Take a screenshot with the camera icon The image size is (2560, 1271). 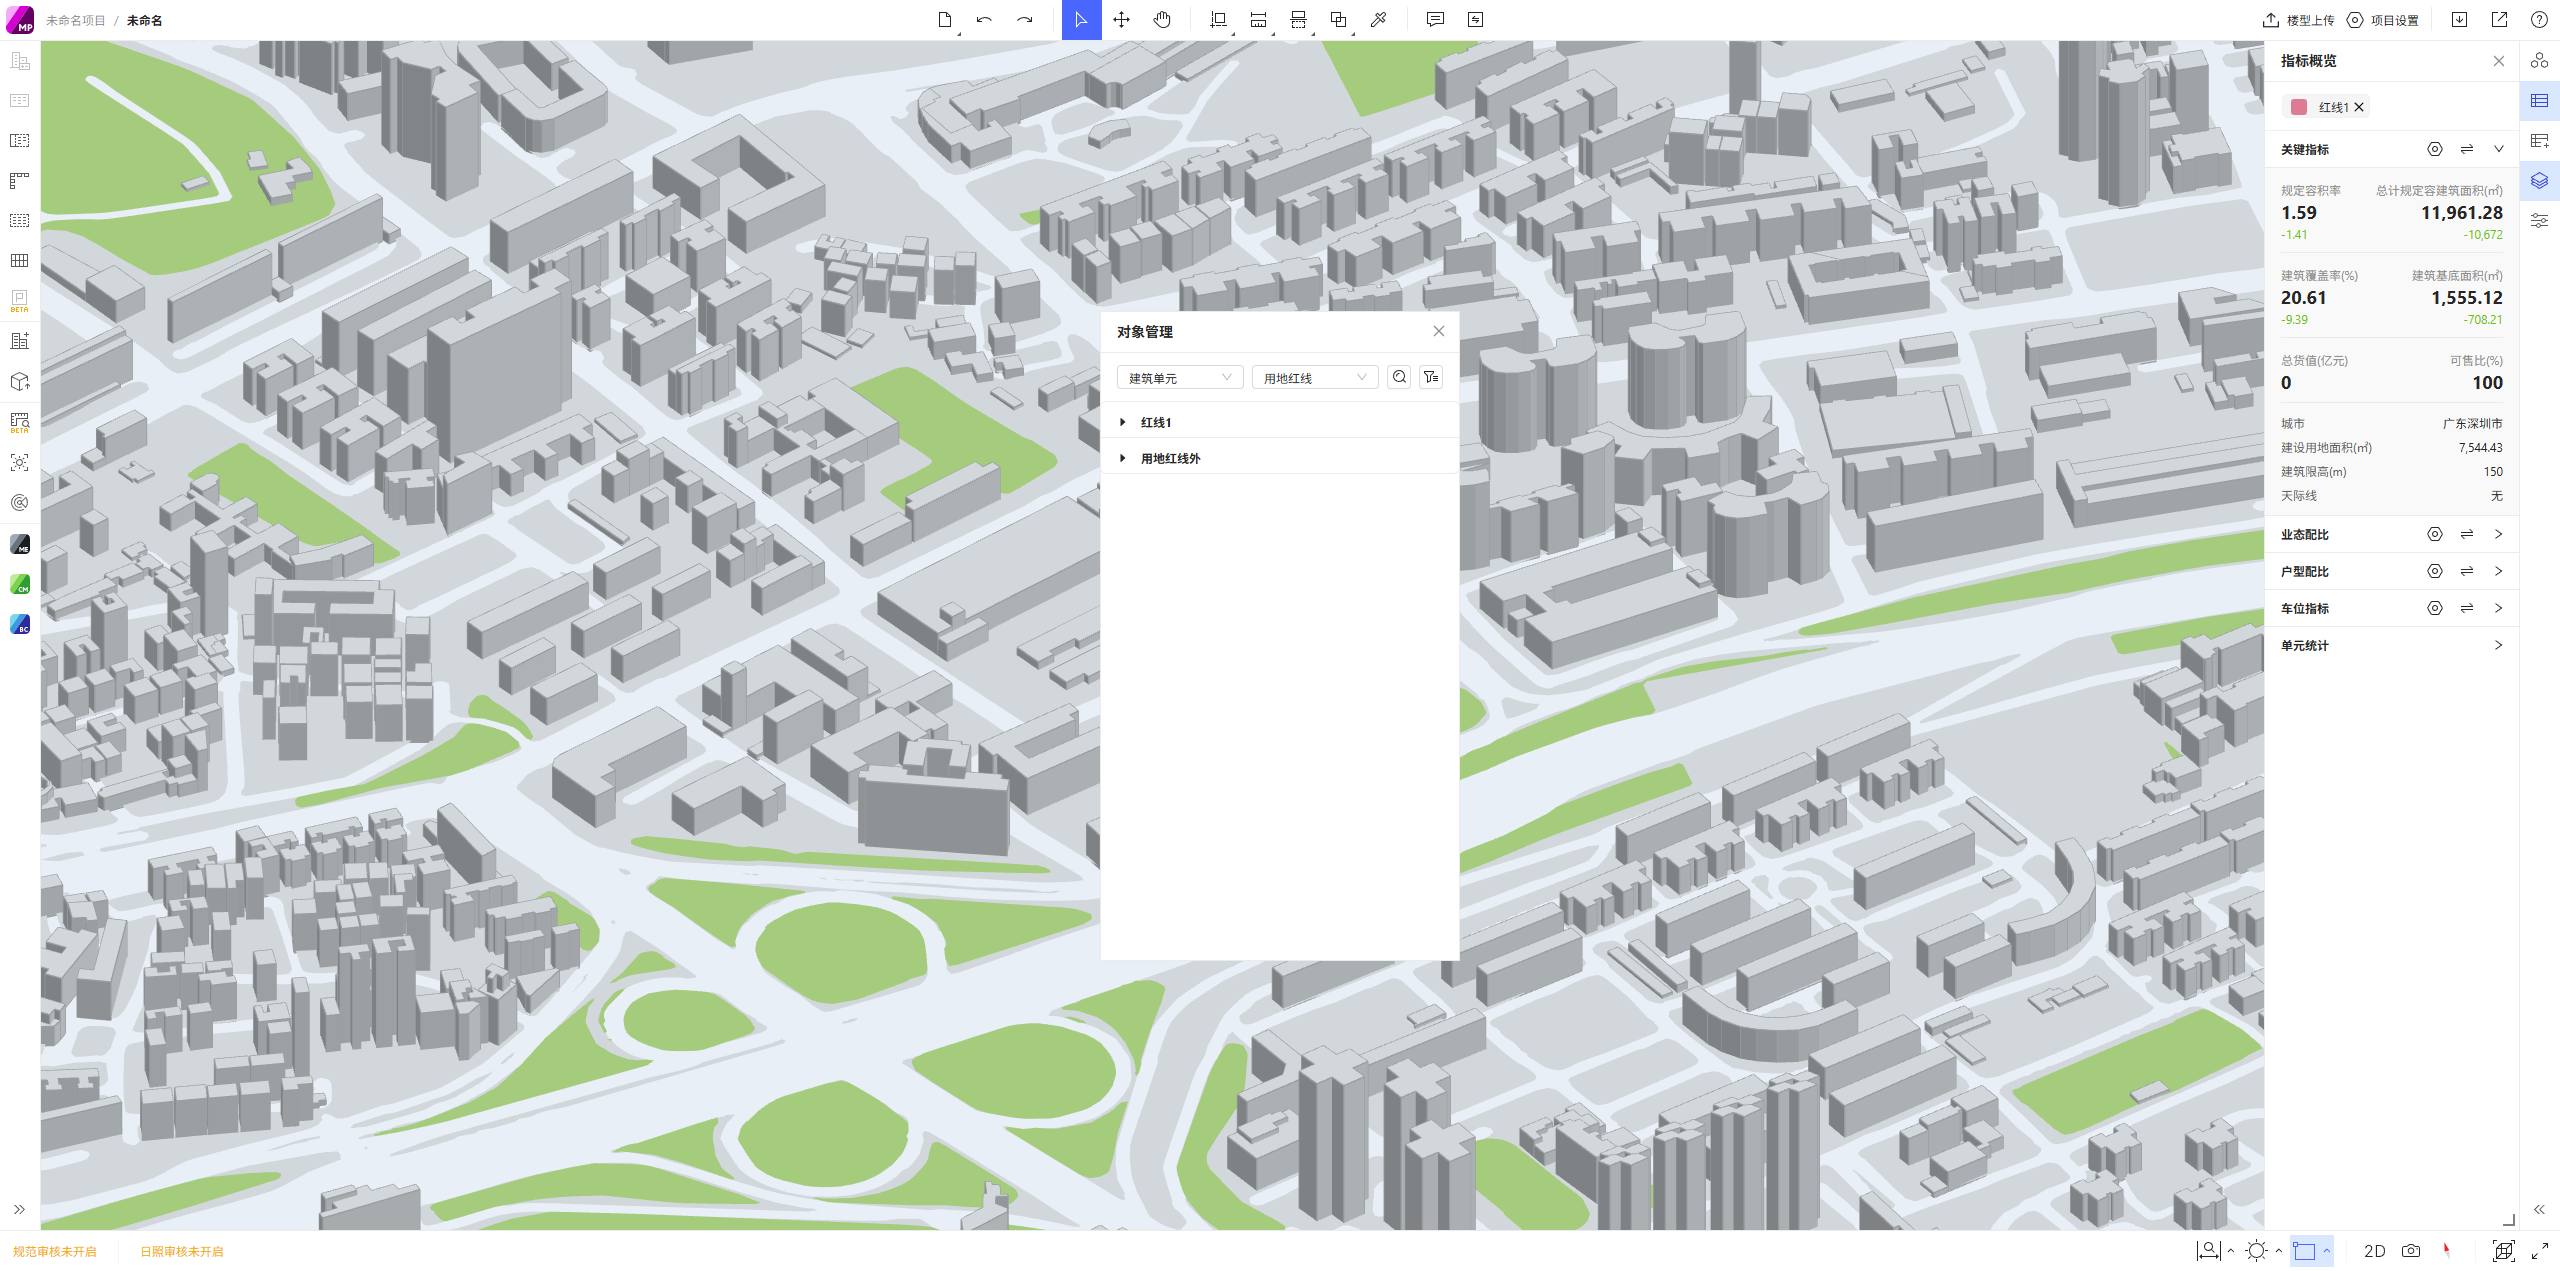[2411, 1251]
